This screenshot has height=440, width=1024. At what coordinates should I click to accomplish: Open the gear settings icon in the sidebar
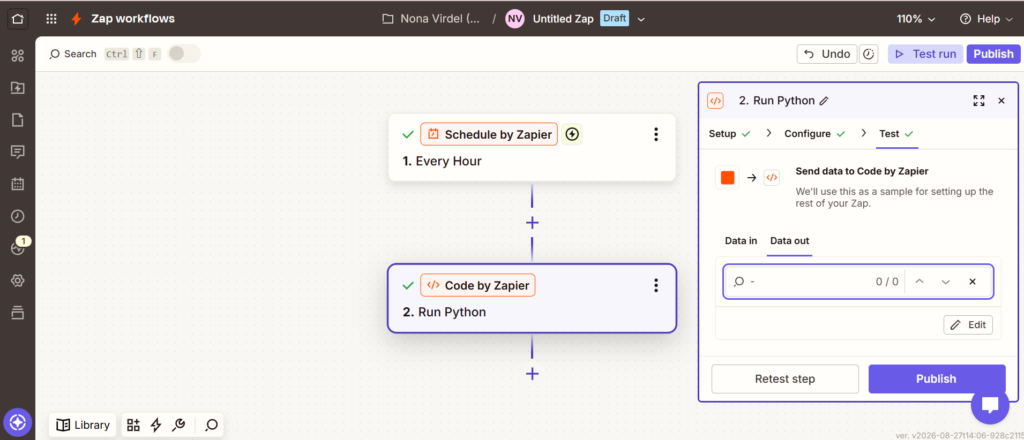(x=18, y=280)
